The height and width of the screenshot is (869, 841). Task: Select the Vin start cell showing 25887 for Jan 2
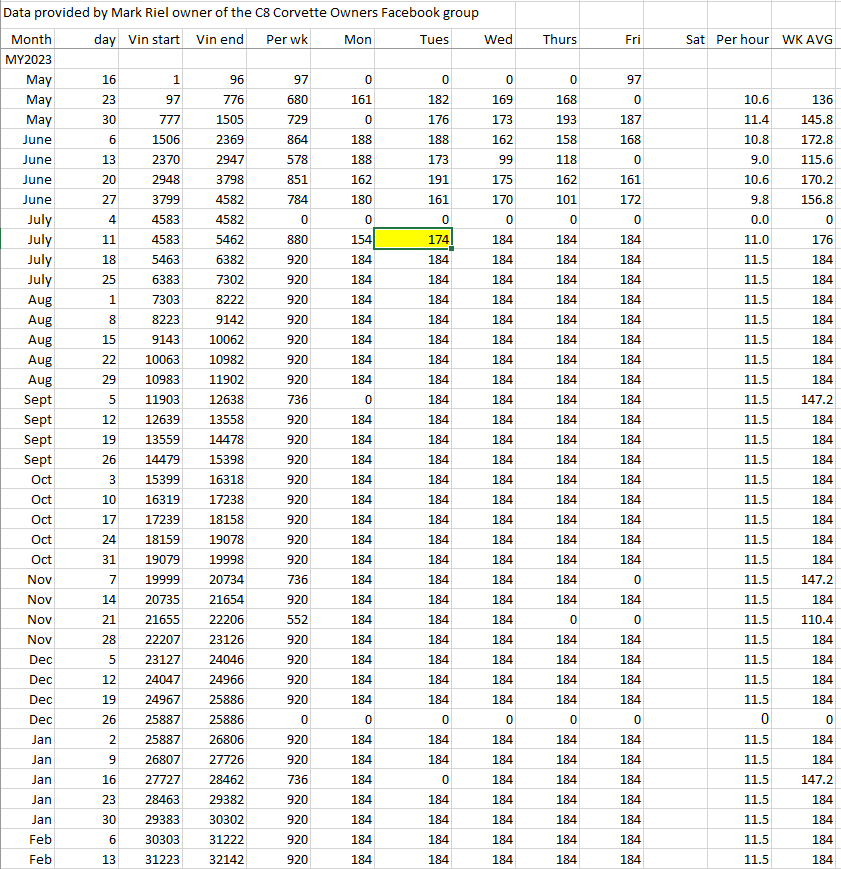pyautogui.click(x=153, y=739)
